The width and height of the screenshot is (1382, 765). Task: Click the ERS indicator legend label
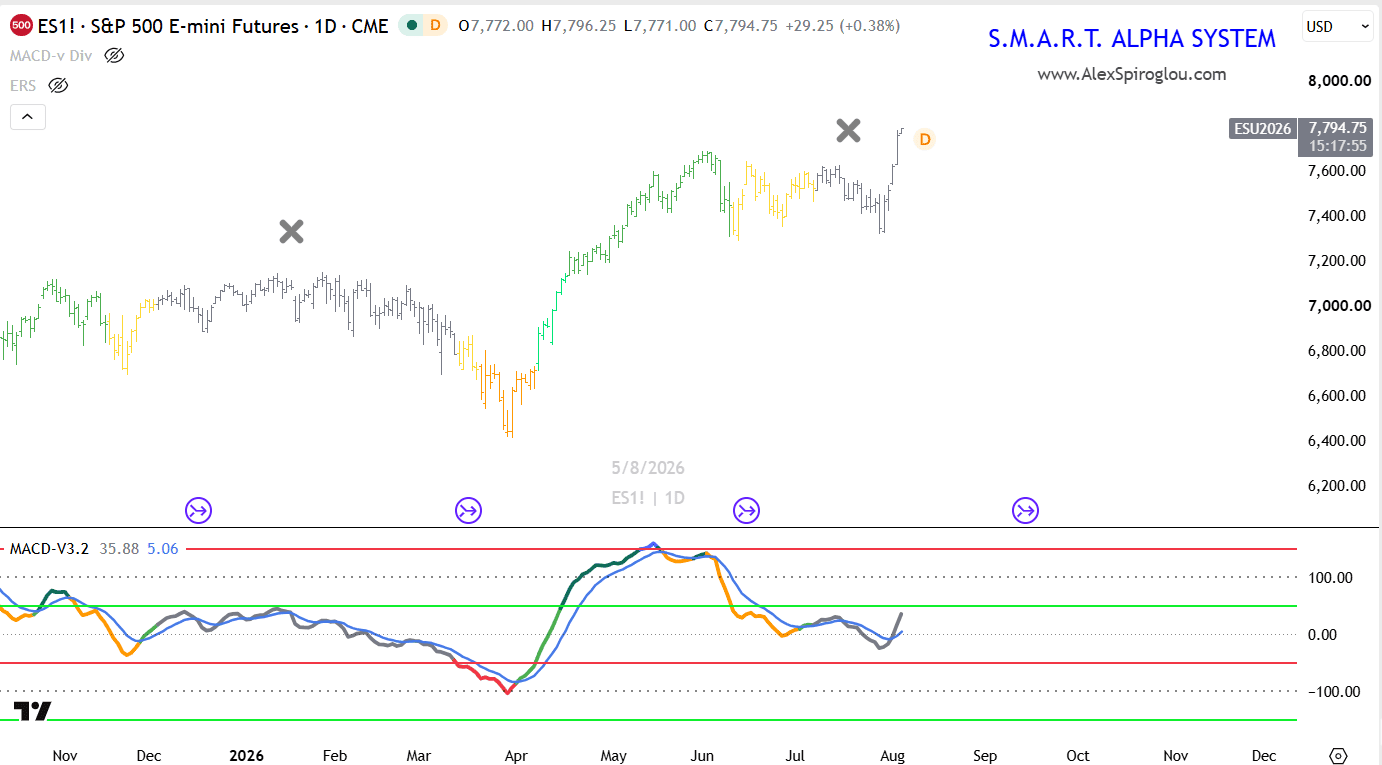[x=23, y=85]
